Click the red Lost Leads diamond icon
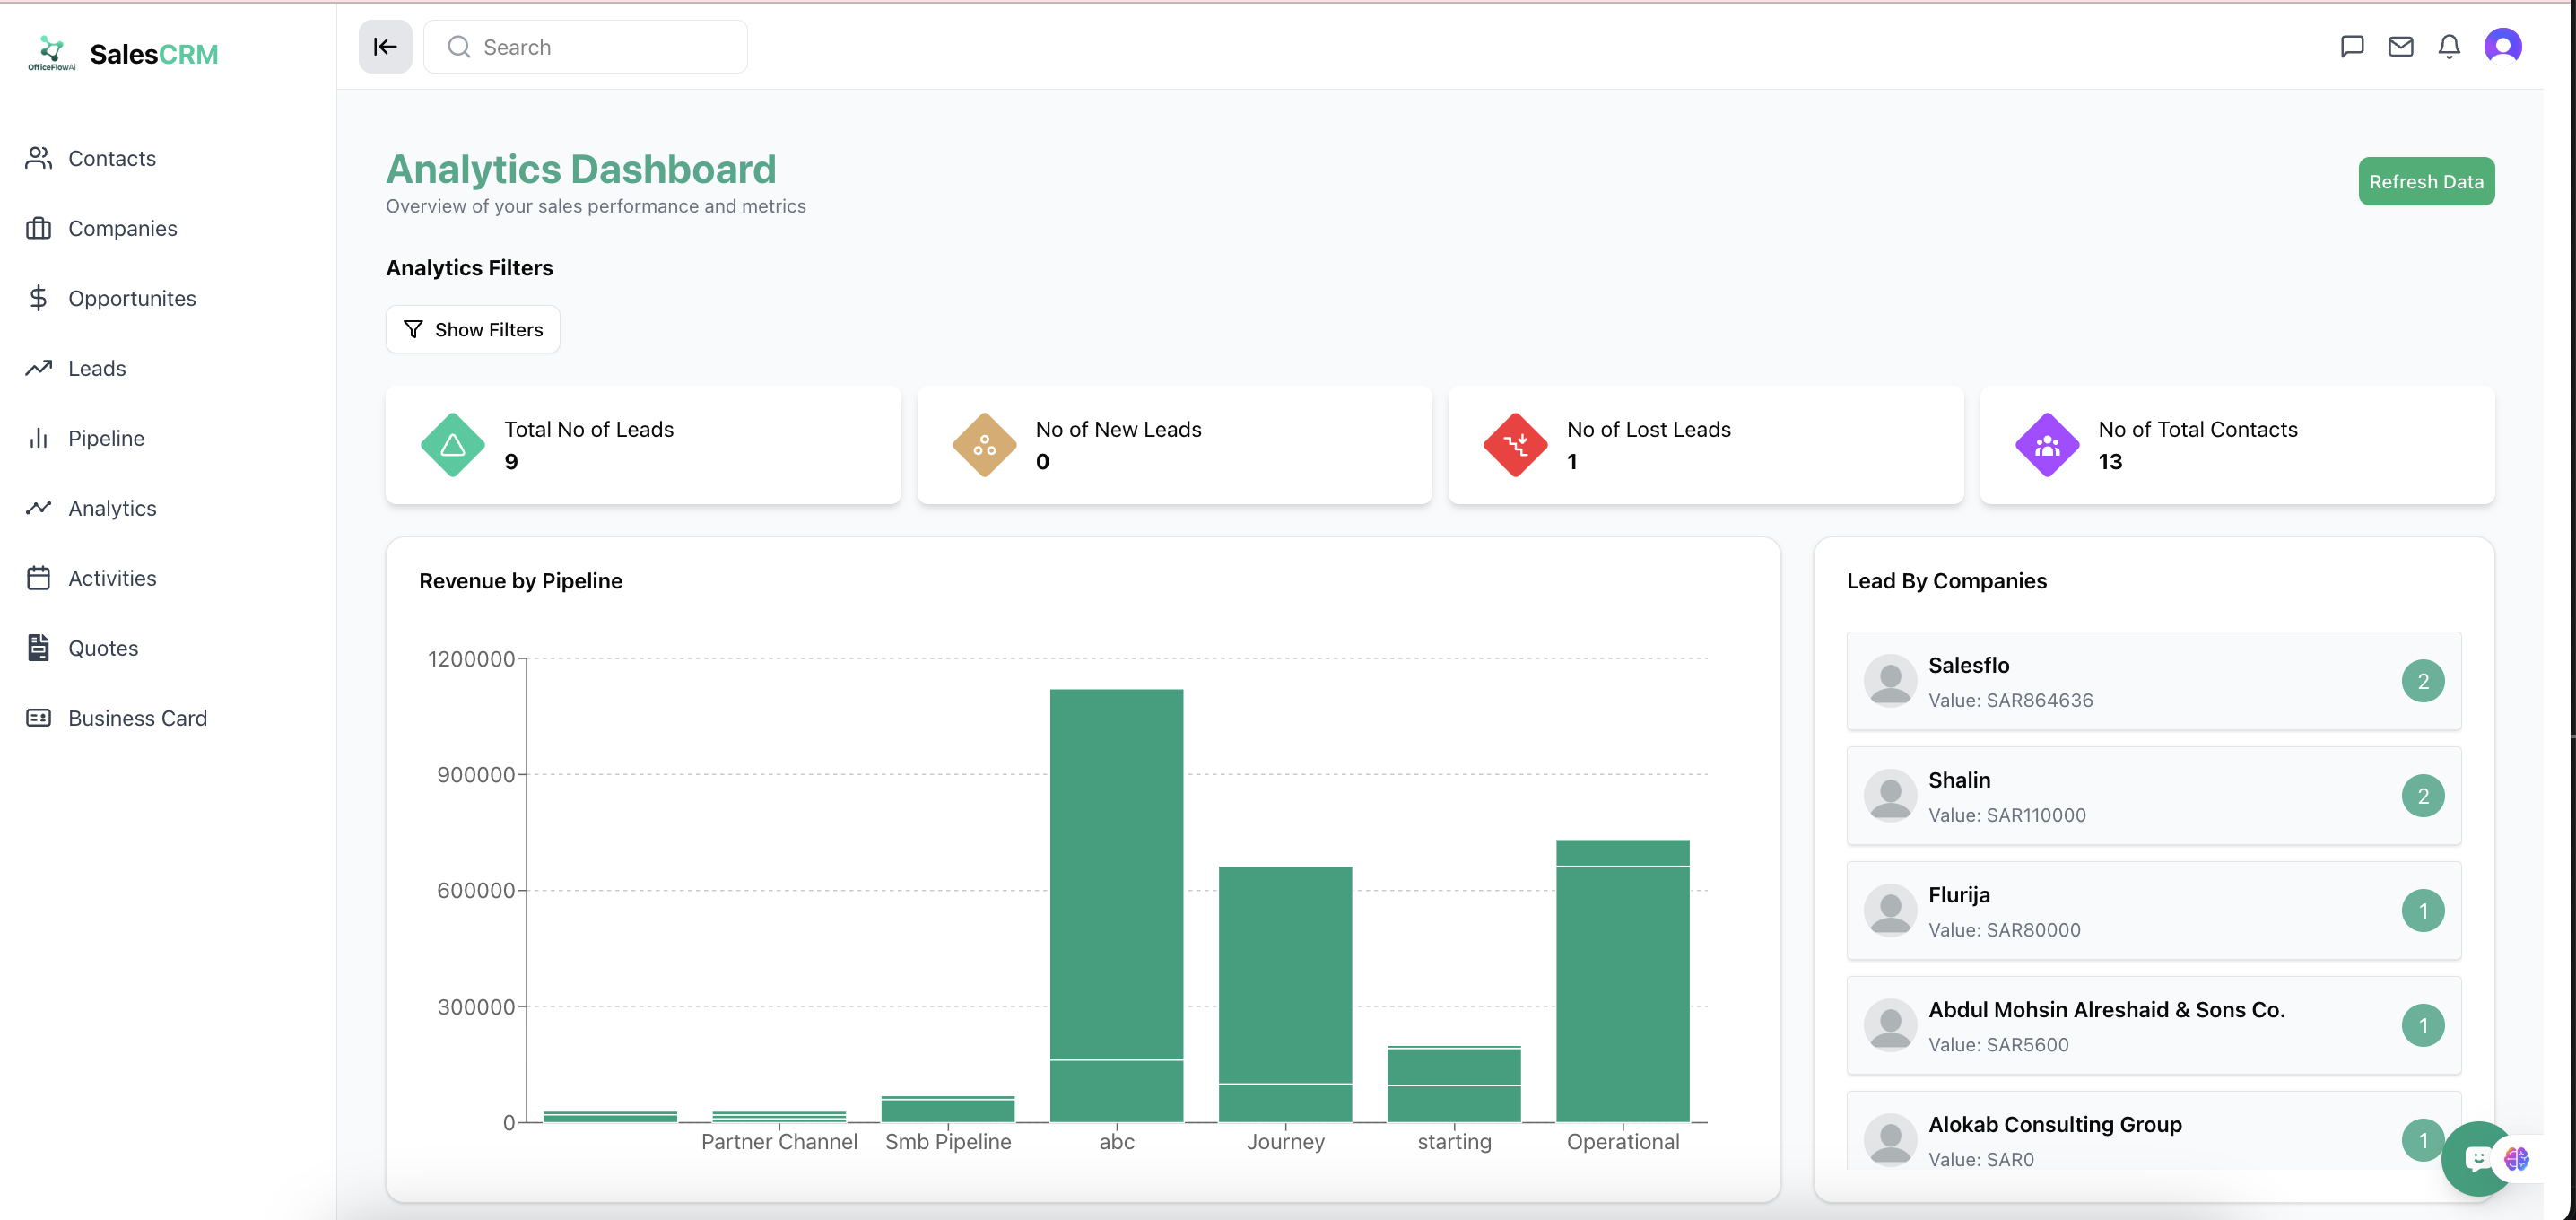Image resolution: width=2576 pixels, height=1220 pixels. [1515, 445]
